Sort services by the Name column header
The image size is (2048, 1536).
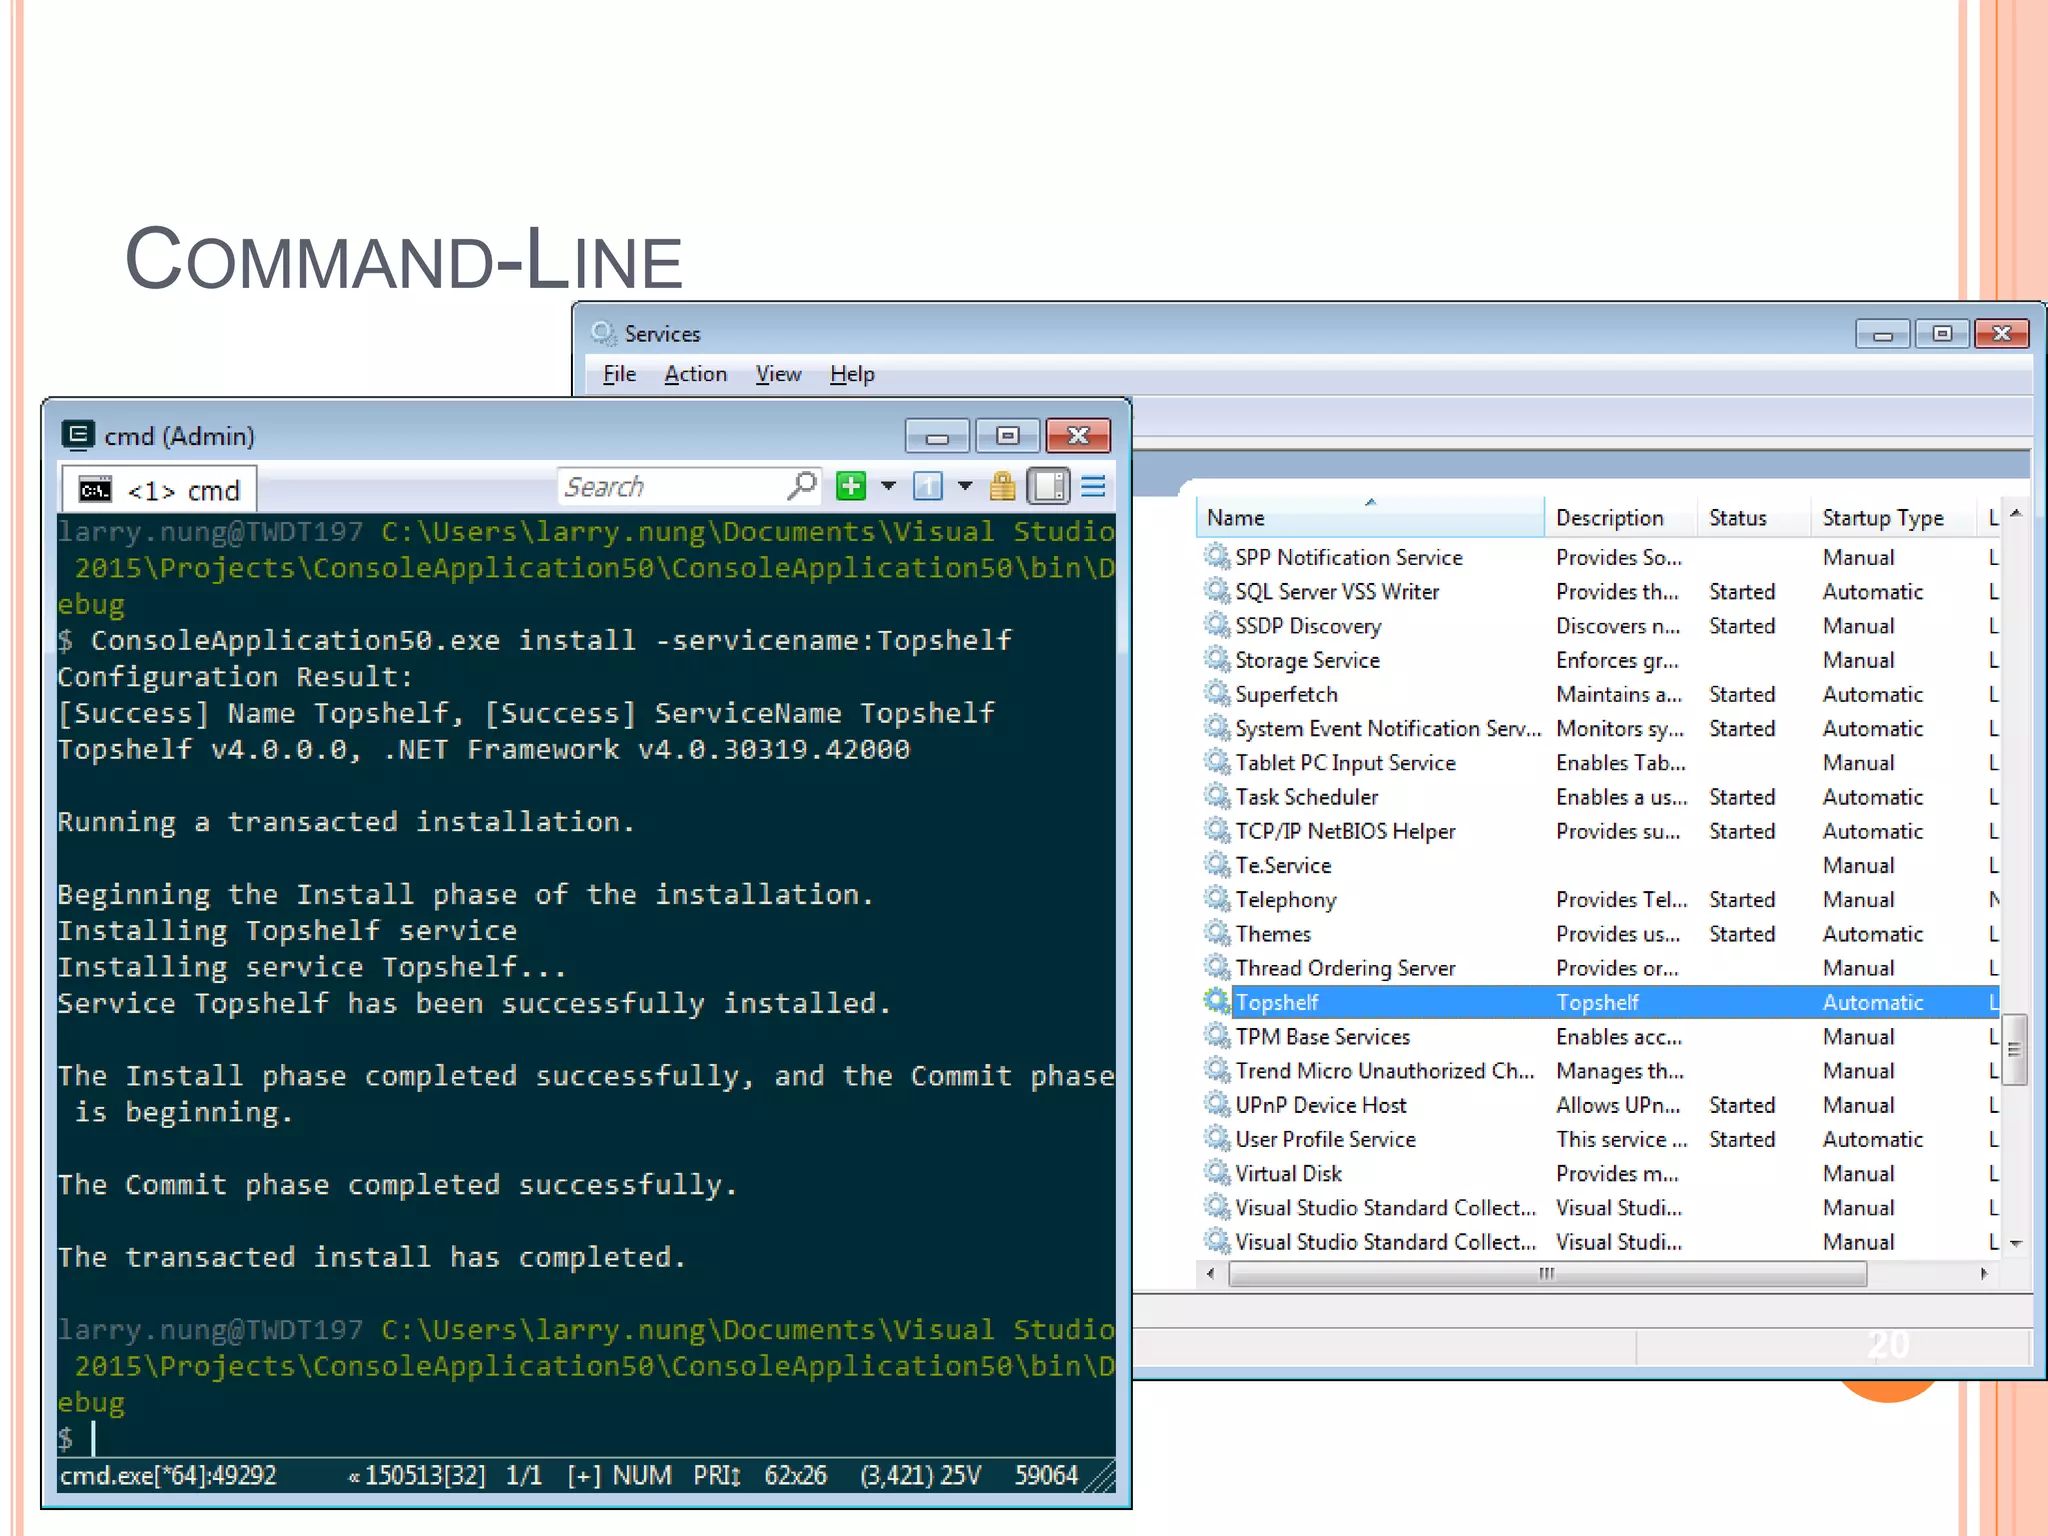click(x=1369, y=517)
